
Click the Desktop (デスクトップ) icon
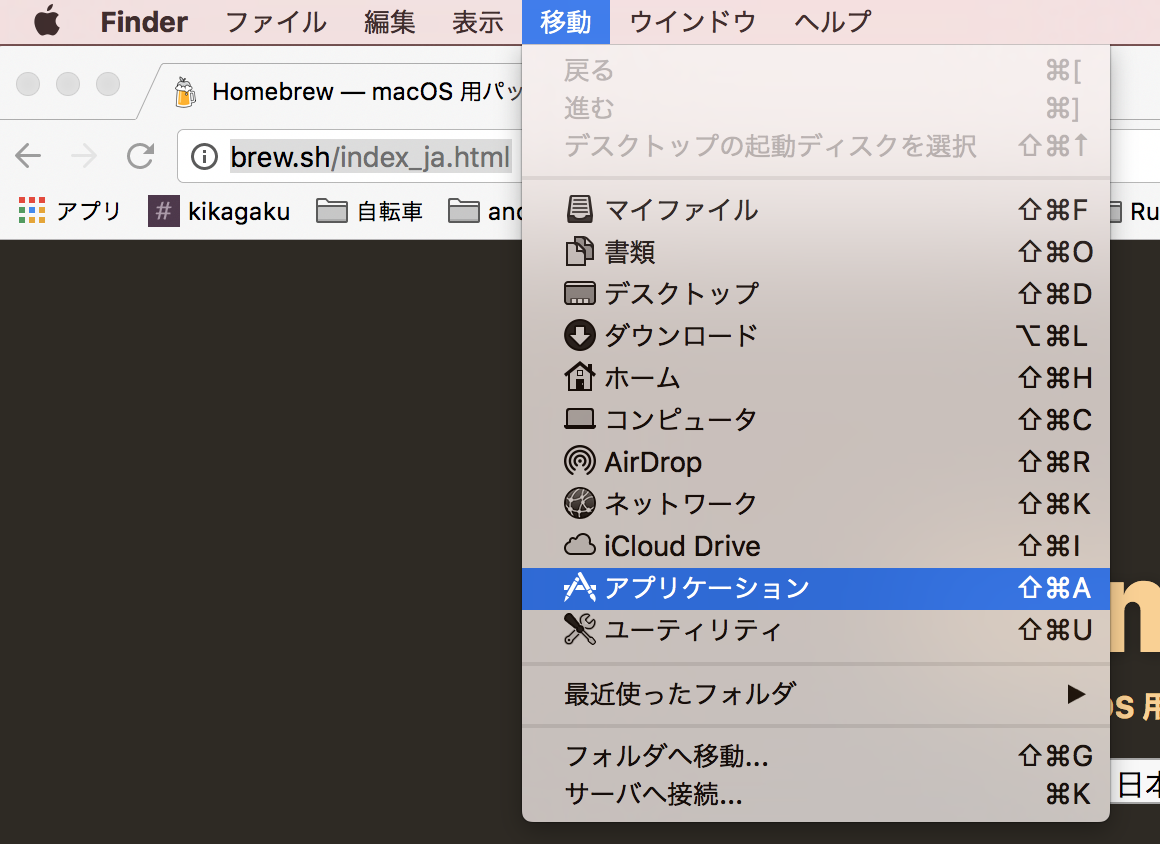click(x=579, y=294)
